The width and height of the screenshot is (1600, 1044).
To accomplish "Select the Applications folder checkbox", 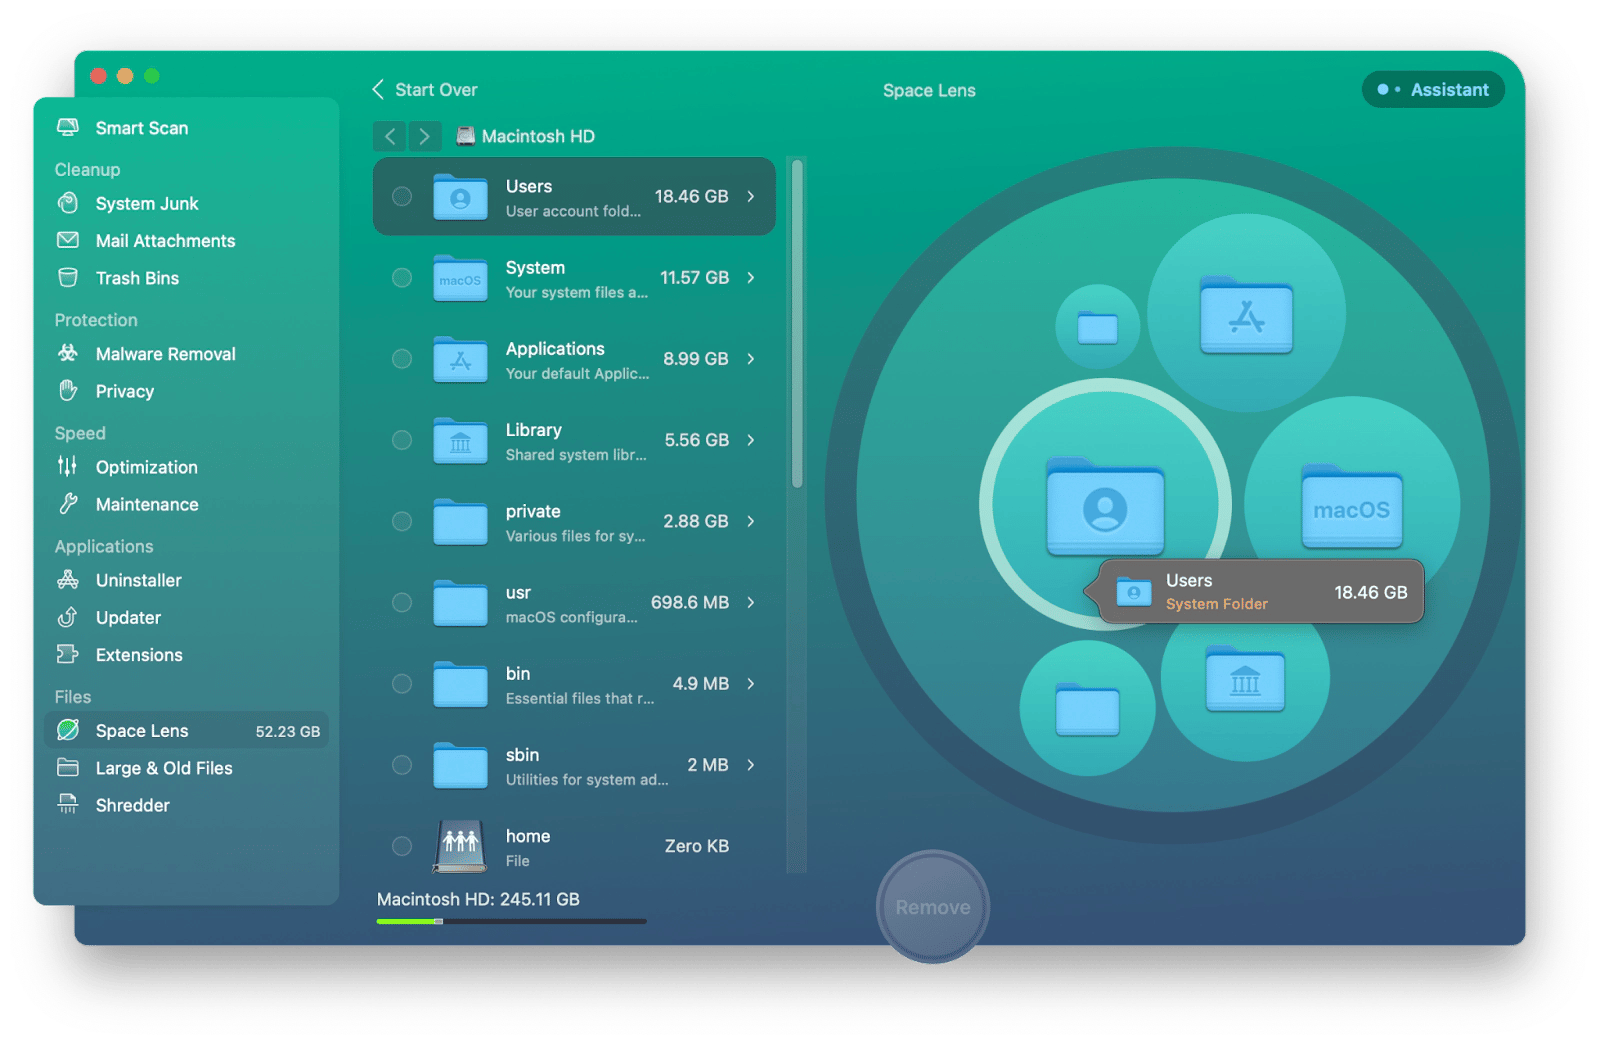I will (x=402, y=358).
